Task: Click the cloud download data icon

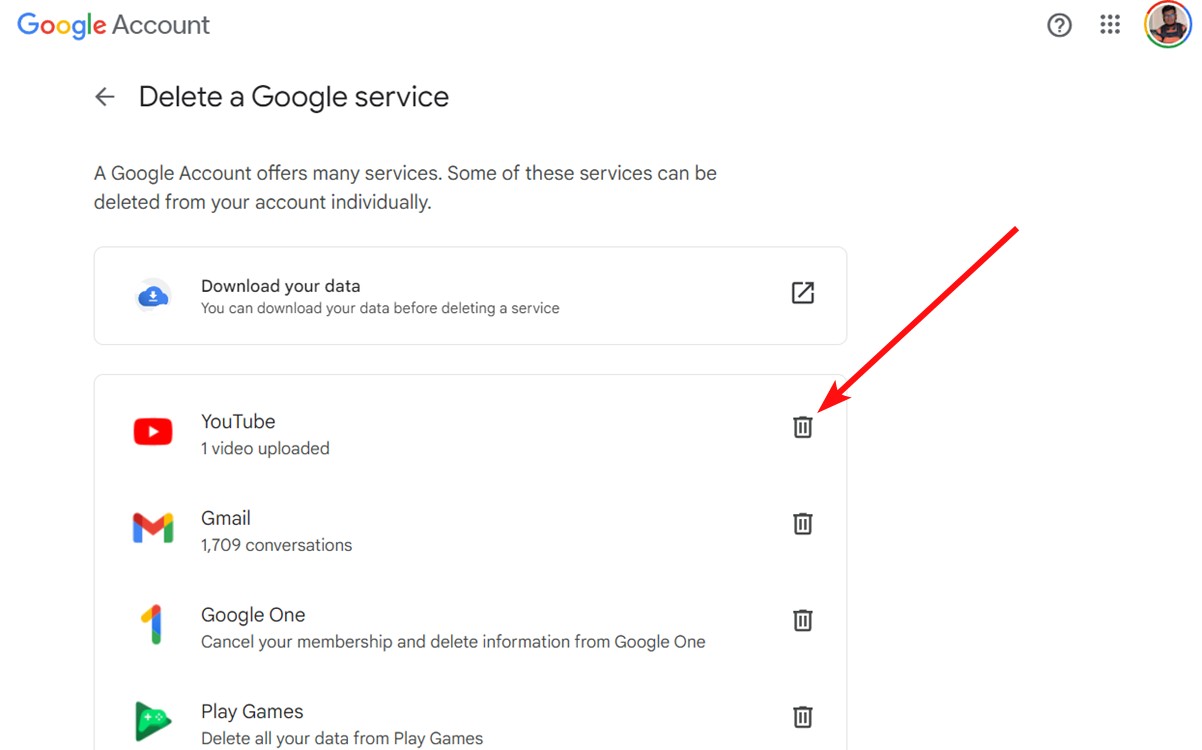Action: click(153, 296)
